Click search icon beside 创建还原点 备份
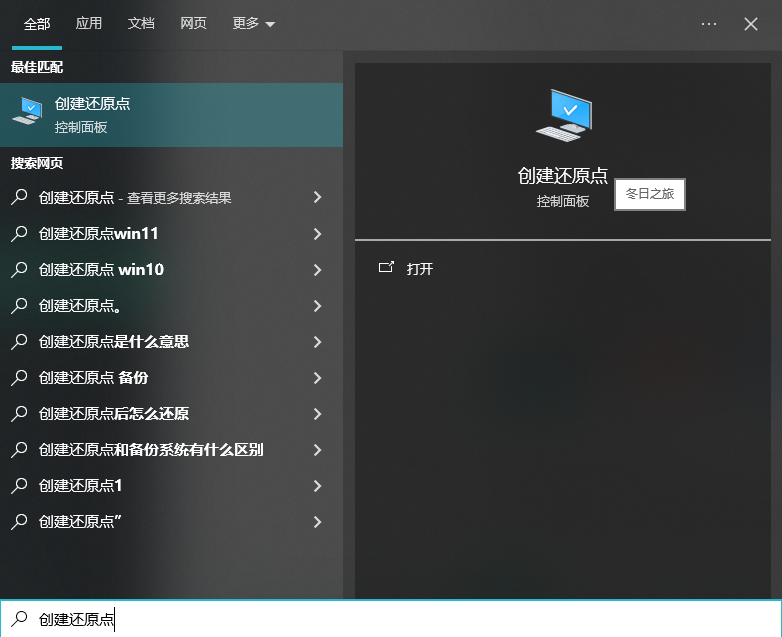Screen dimensions: 782x637 coord(19,378)
